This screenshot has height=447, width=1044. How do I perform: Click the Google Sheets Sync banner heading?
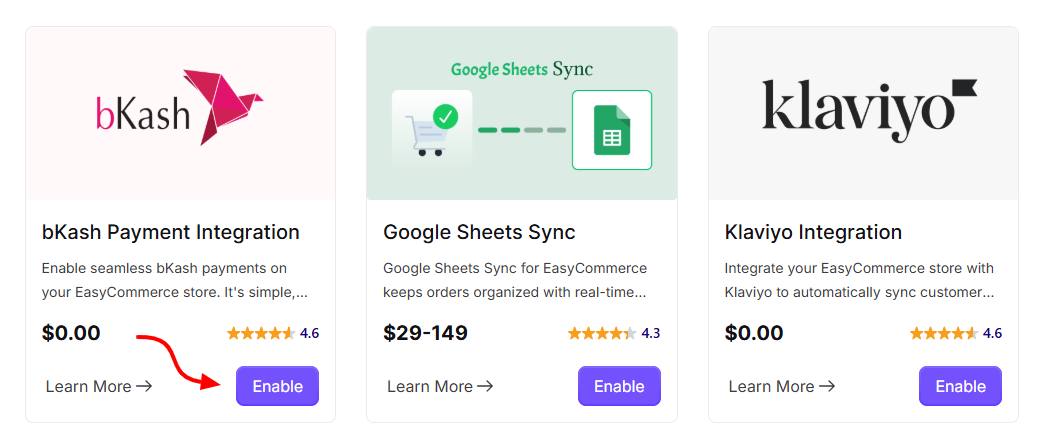(x=521, y=70)
